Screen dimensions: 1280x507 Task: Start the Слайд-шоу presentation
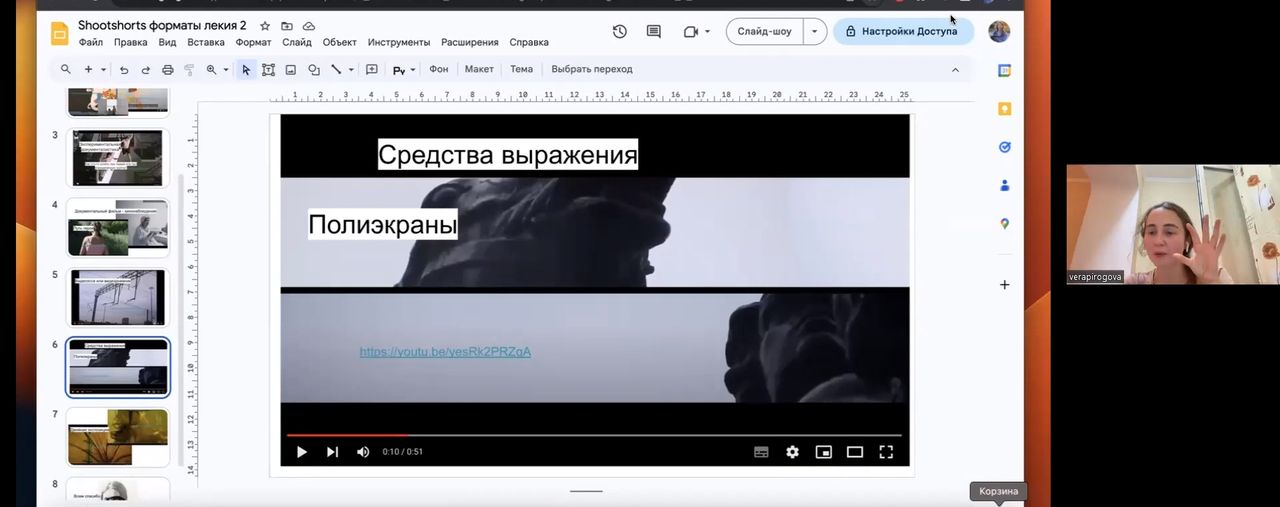click(x=765, y=31)
